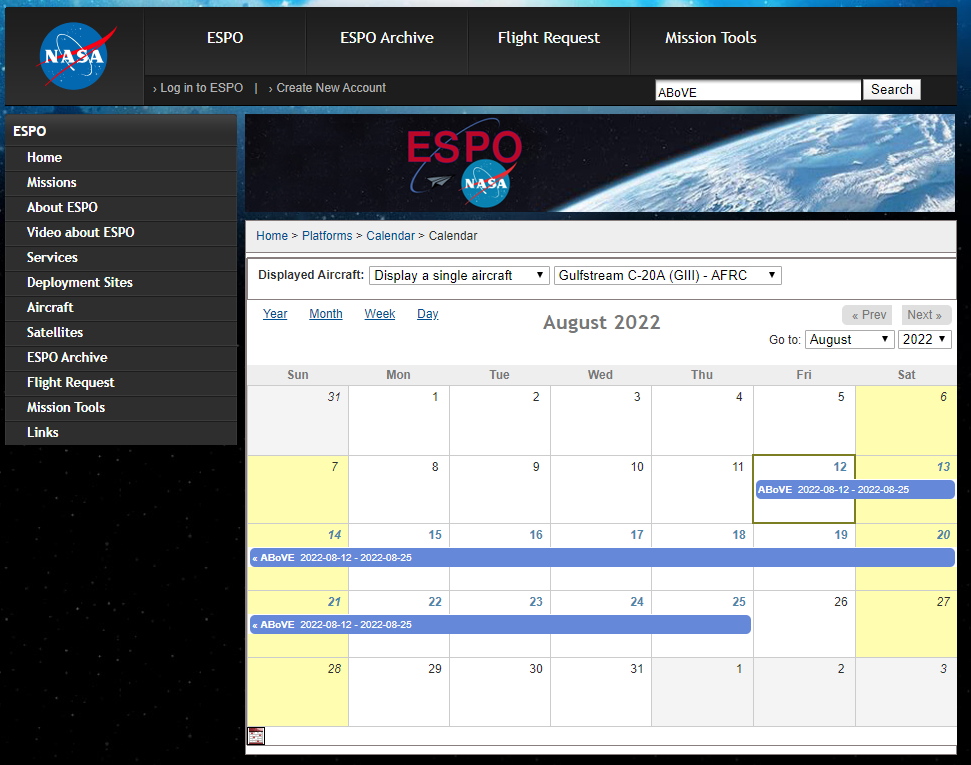Open the Flight Request top menu
This screenshot has height=765, width=971.
549,38
